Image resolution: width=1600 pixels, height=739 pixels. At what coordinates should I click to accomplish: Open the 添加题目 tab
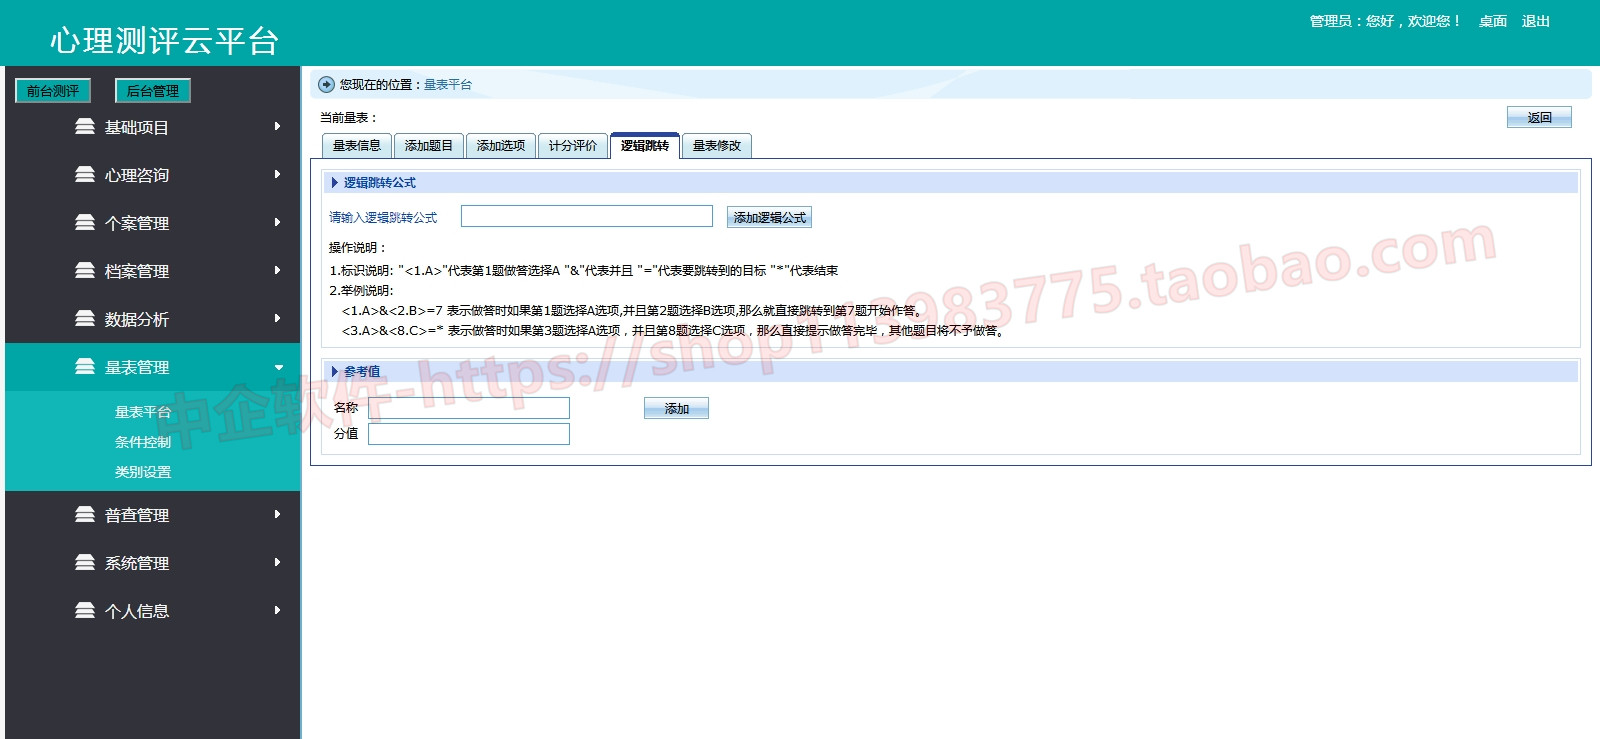(429, 146)
